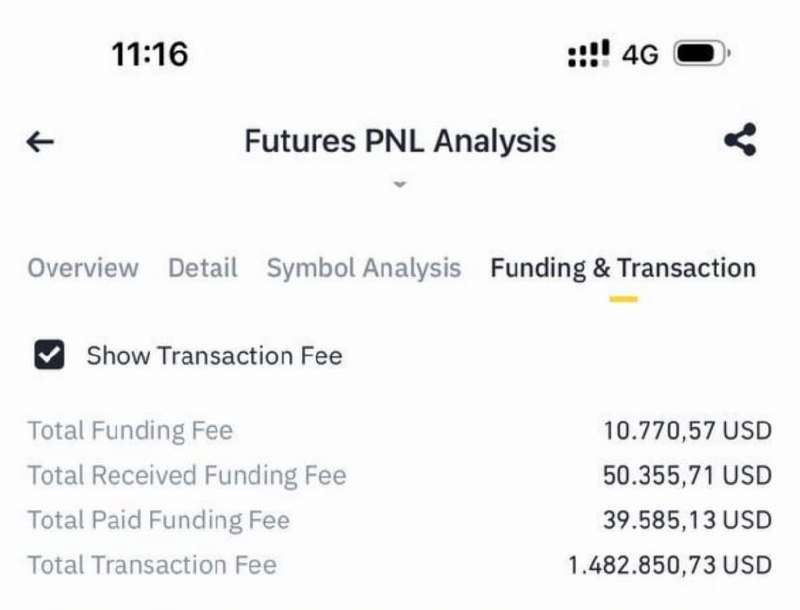Tap the Show Transaction Fee label

[x=214, y=355]
